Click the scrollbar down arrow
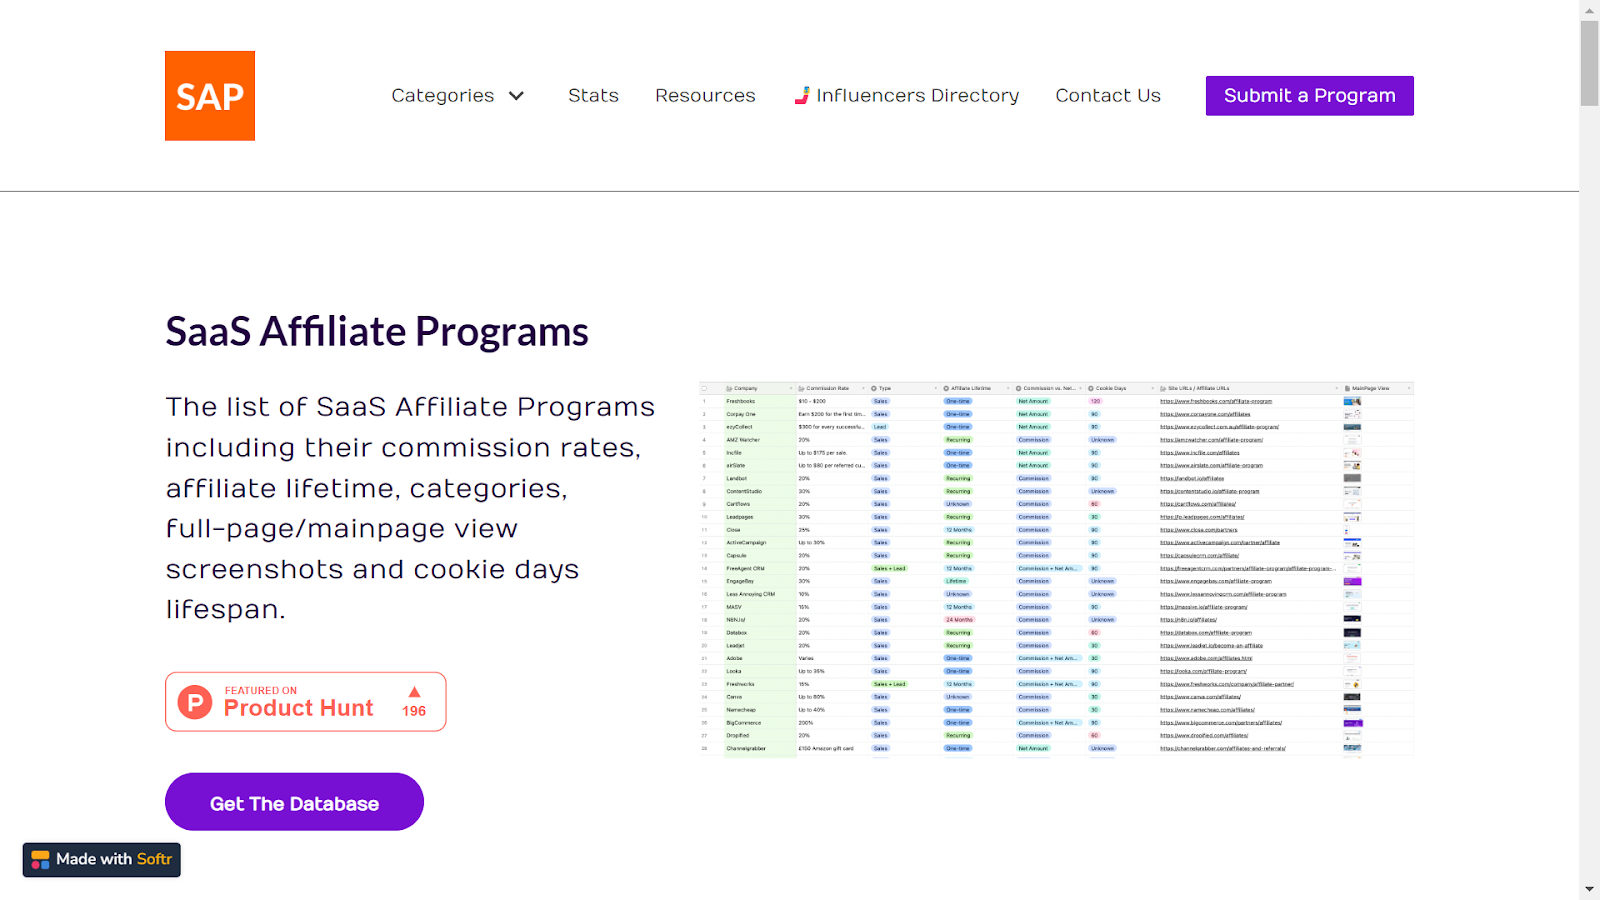Viewport: 1600px width, 900px height. click(1589, 889)
